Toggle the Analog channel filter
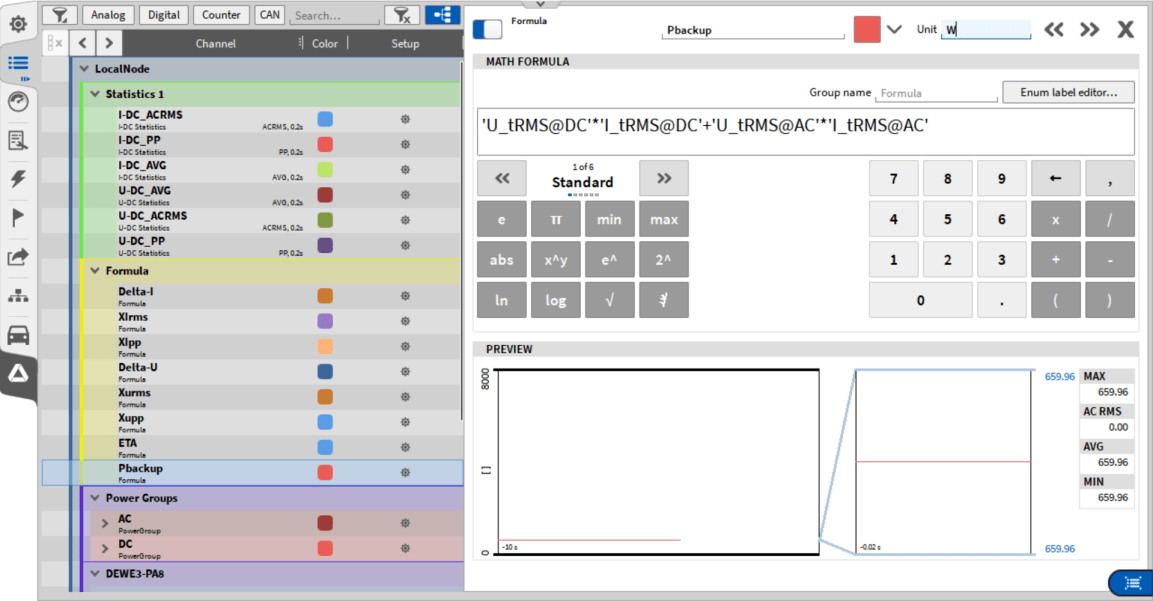 click(x=108, y=15)
